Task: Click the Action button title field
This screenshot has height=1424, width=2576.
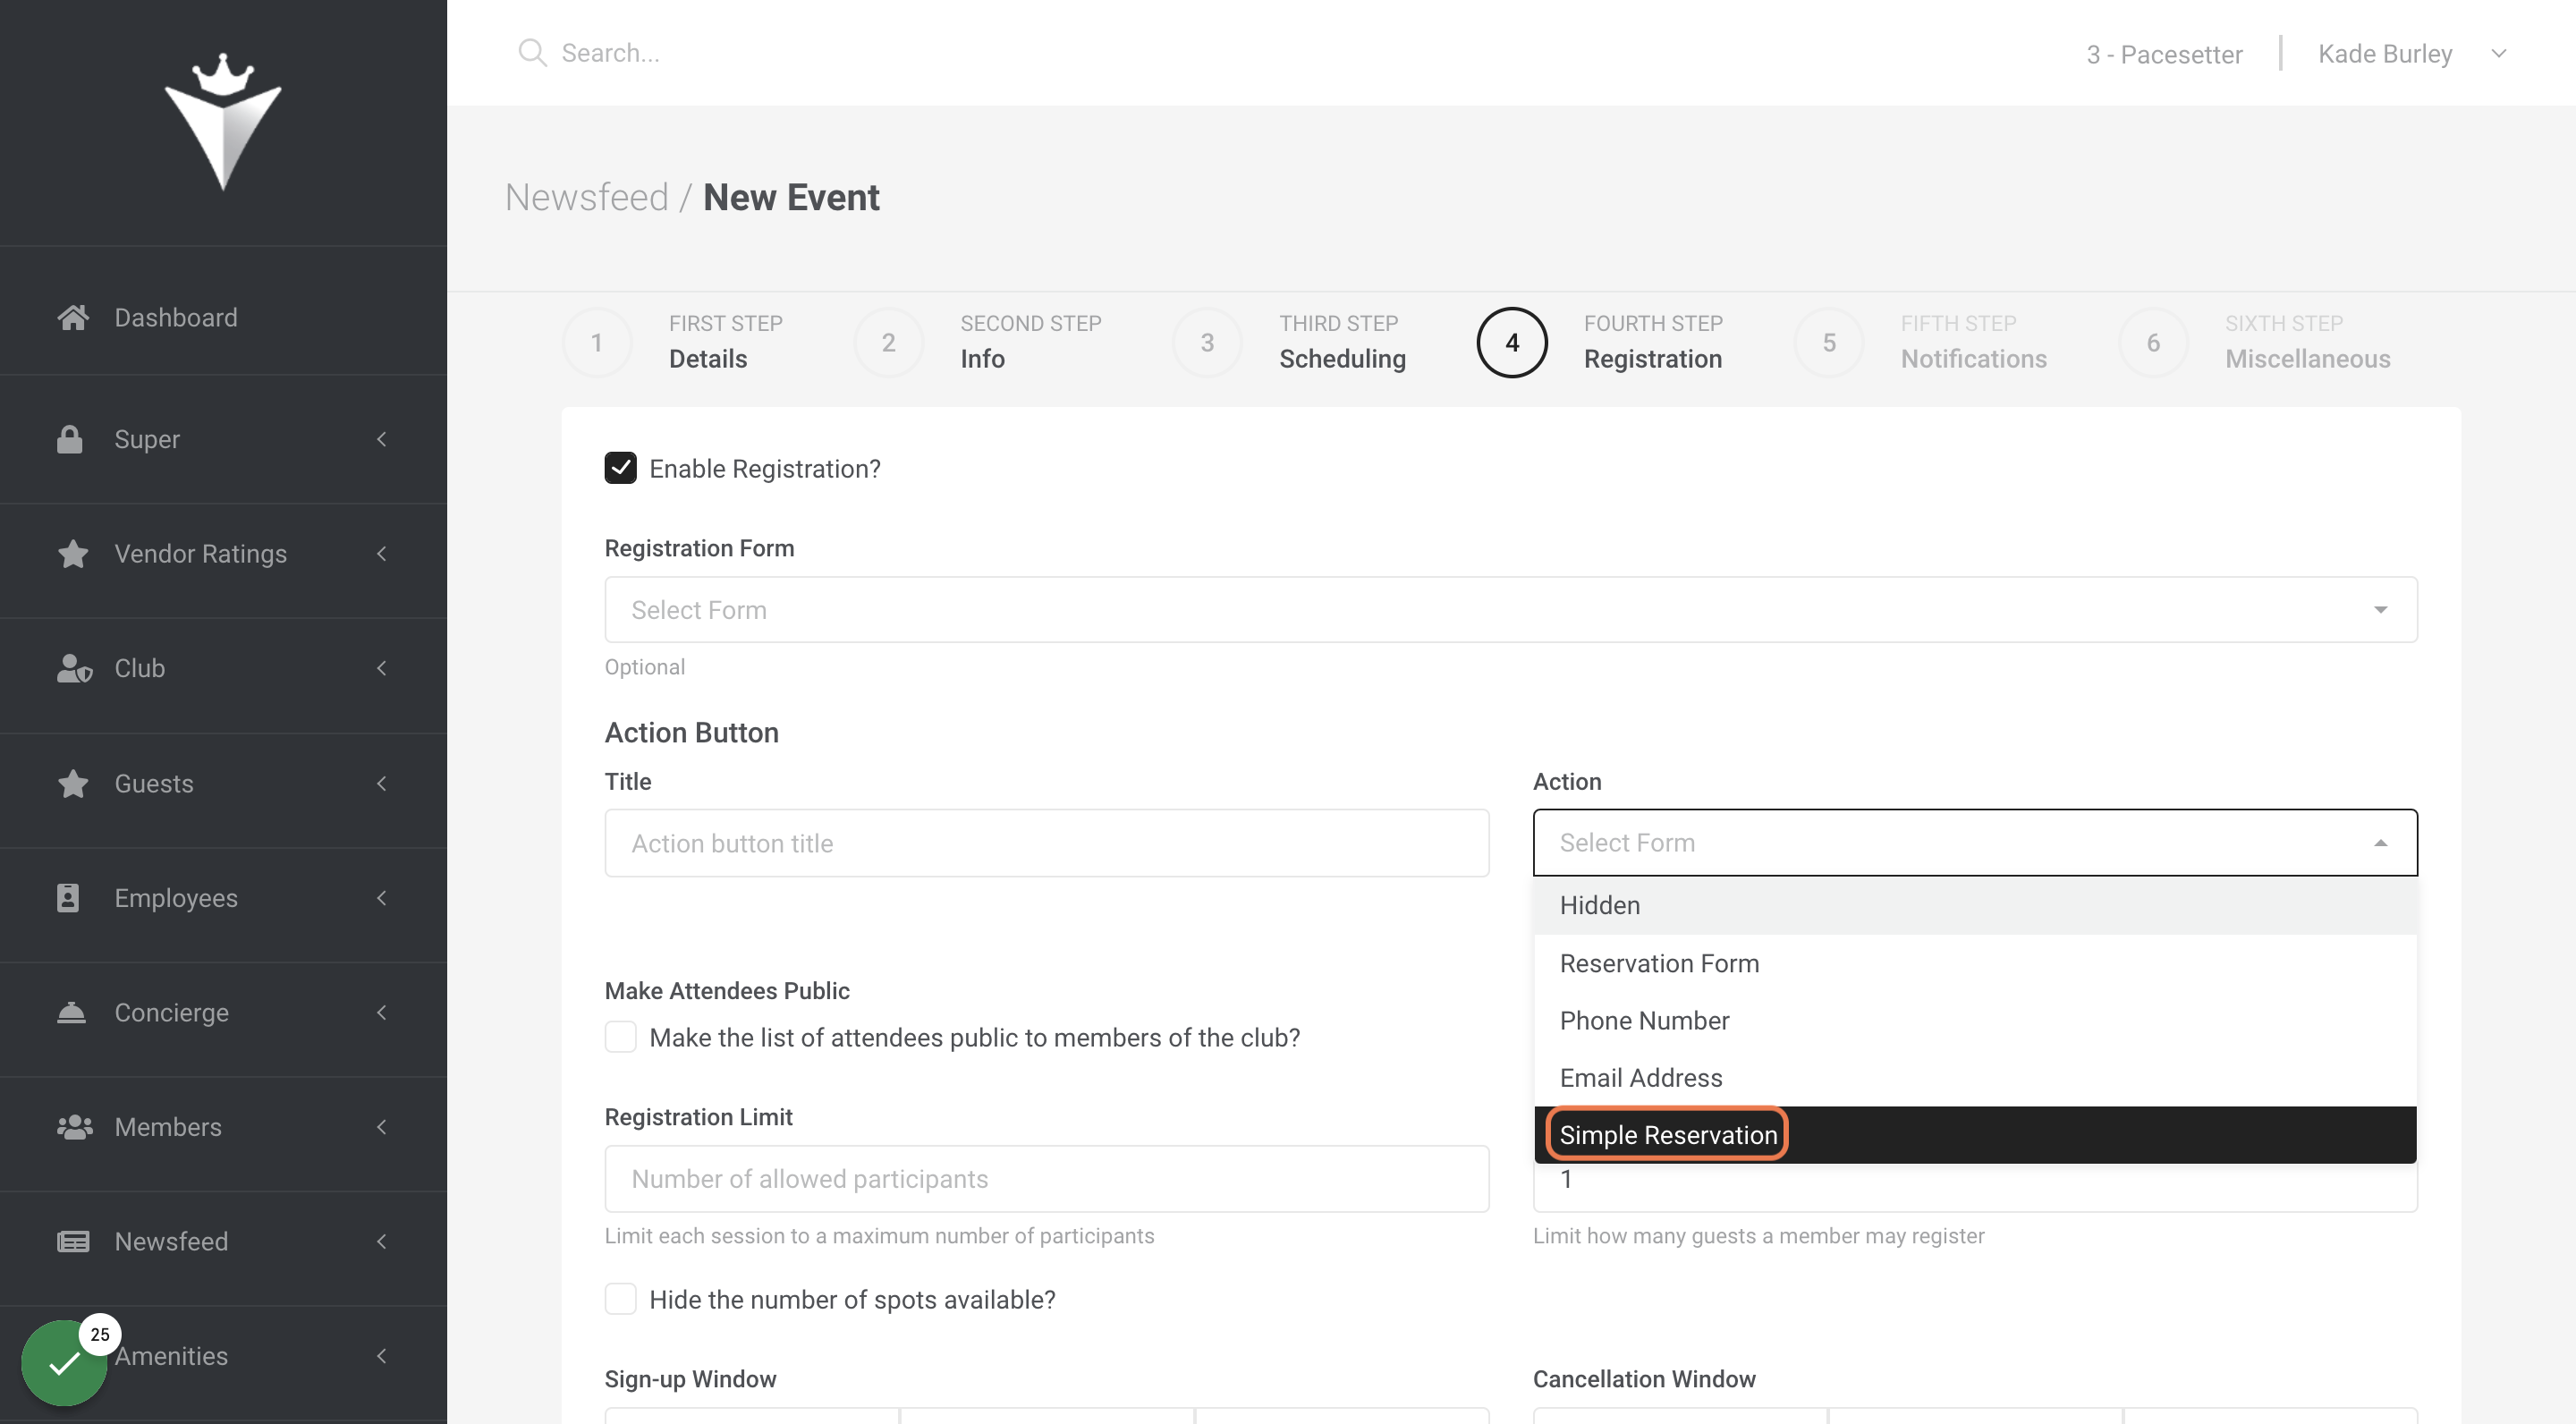Action: 1046,843
